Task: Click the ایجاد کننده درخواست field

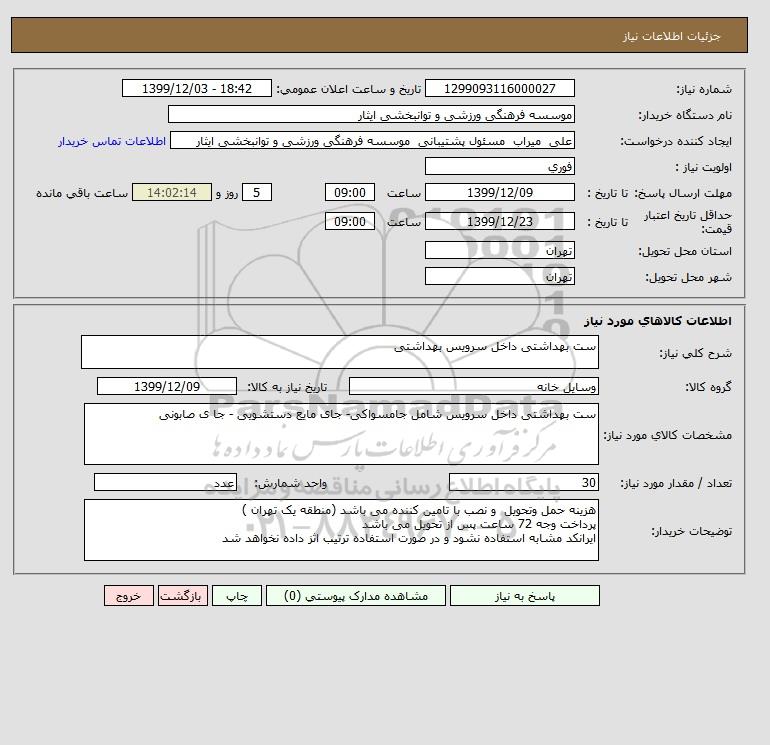Action: pyautogui.click(x=372, y=140)
